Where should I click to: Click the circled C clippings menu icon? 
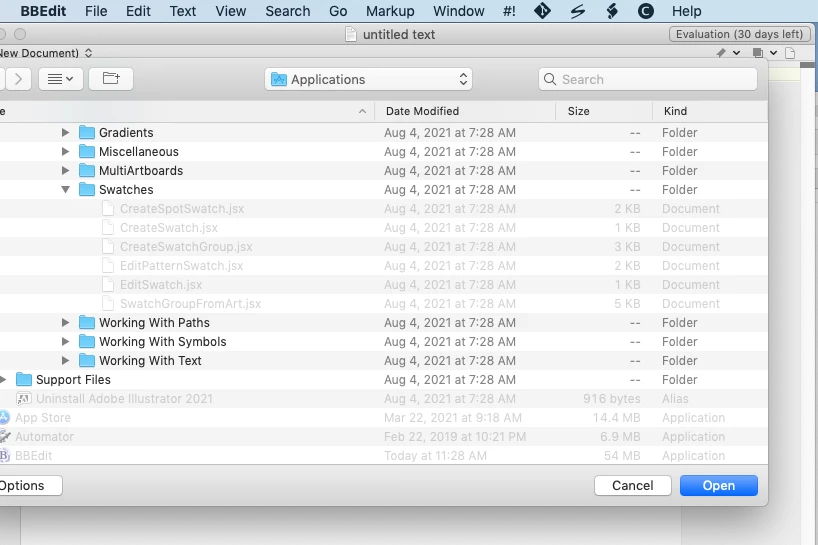[646, 11]
